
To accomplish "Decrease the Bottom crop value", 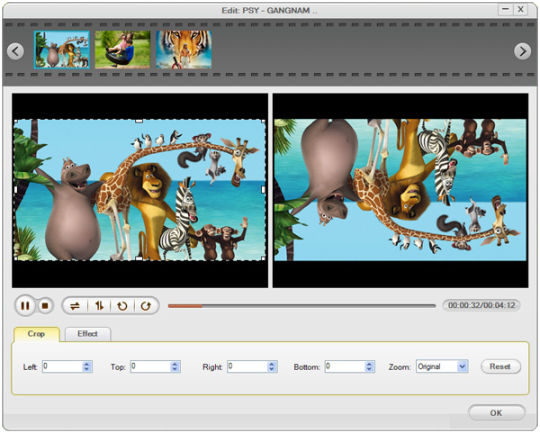I will 369,369.
